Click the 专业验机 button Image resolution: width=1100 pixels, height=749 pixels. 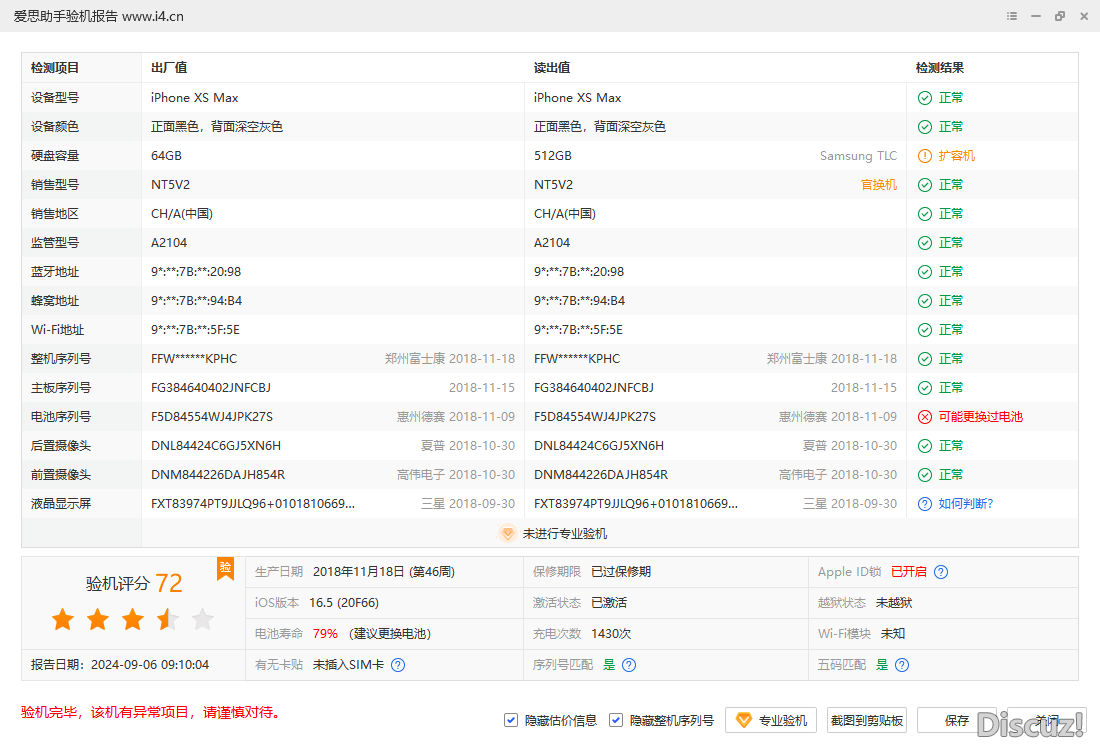point(771,720)
